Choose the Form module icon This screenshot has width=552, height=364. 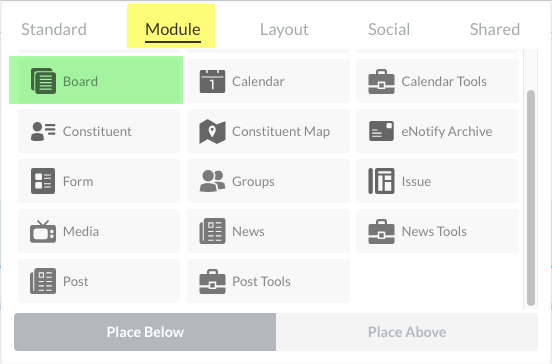(x=43, y=181)
